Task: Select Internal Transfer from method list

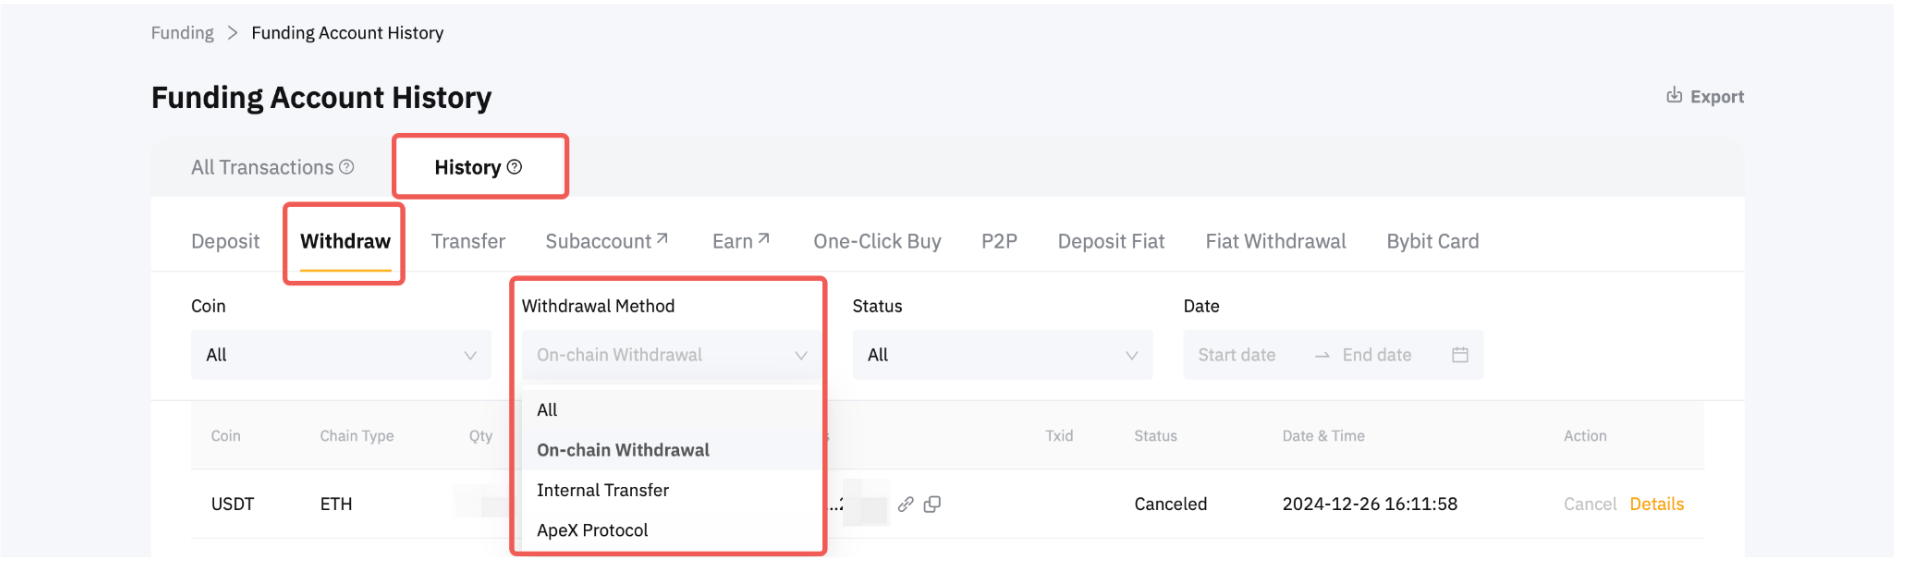Action: (x=603, y=490)
